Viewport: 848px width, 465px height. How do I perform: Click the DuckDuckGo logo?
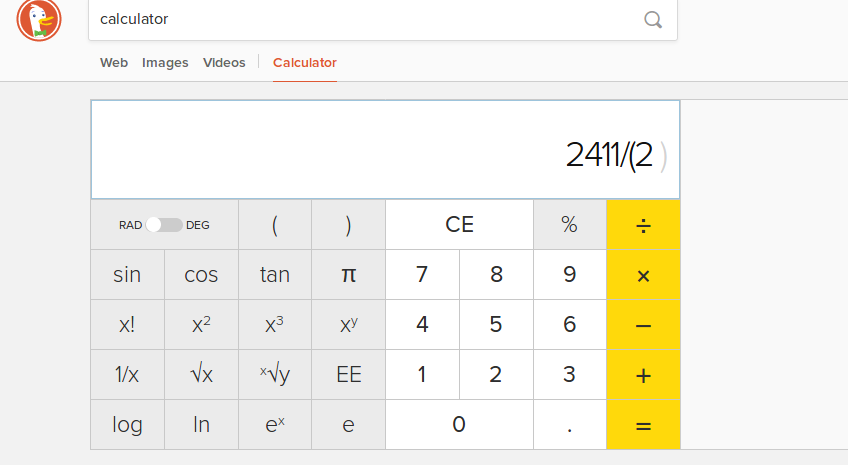pos(39,19)
